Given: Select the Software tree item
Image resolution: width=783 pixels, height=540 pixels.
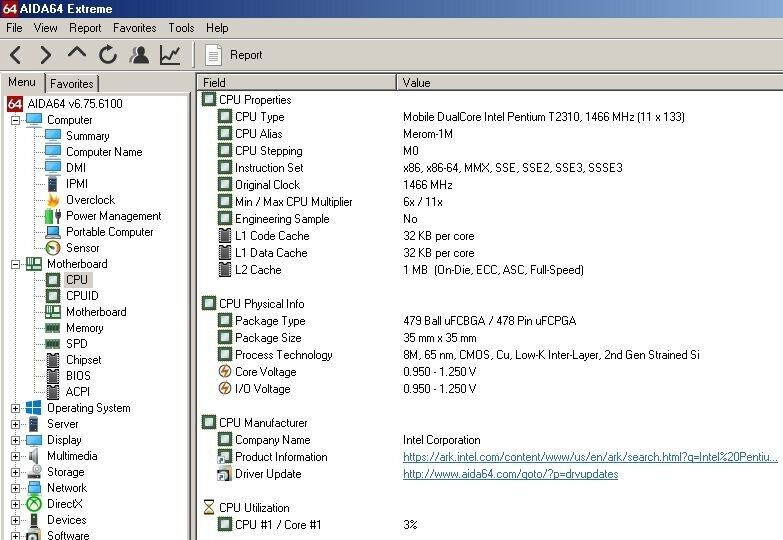Looking at the screenshot, I should pyautogui.click(x=68, y=535).
